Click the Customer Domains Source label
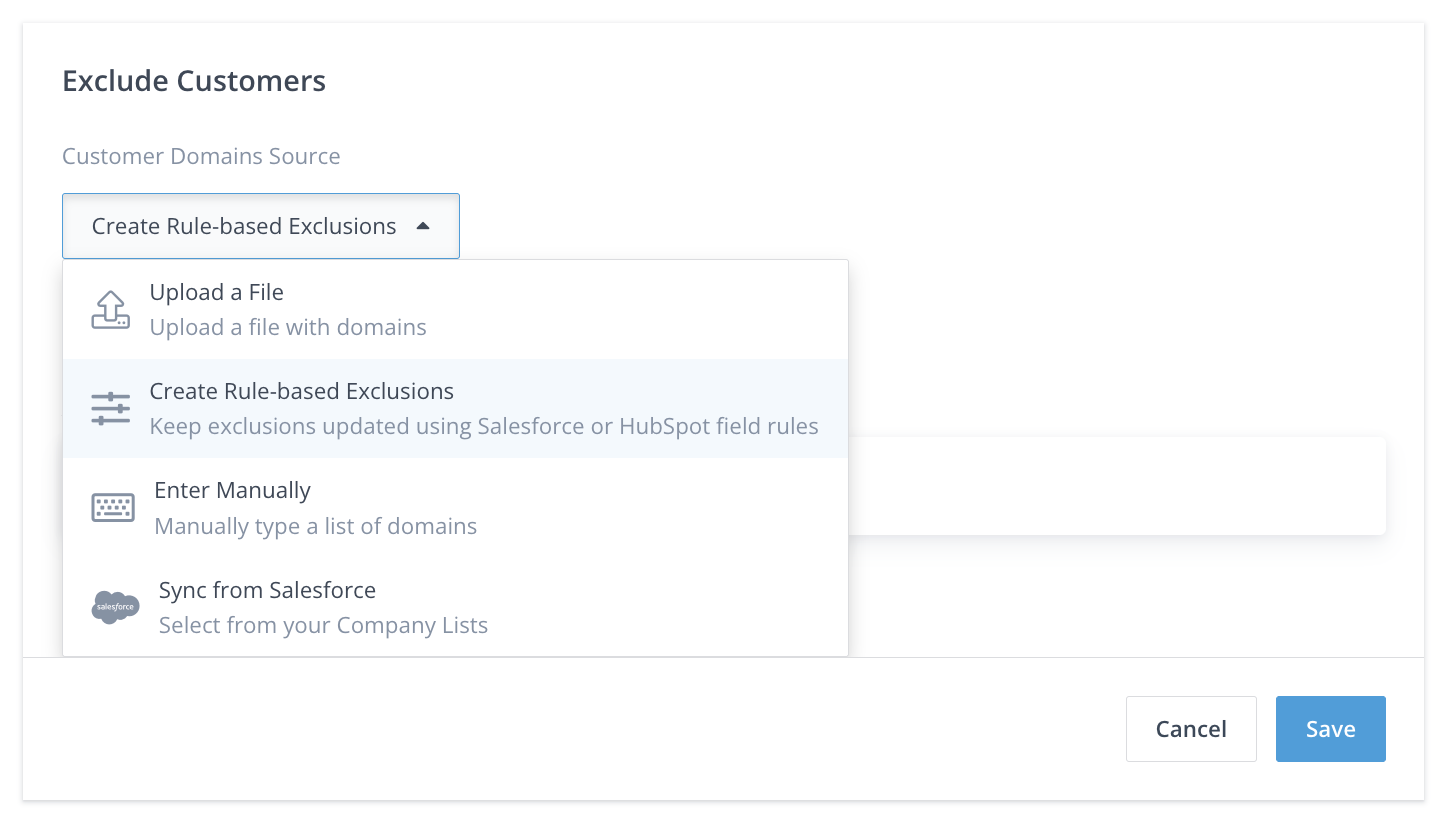 (x=201, y=156)
